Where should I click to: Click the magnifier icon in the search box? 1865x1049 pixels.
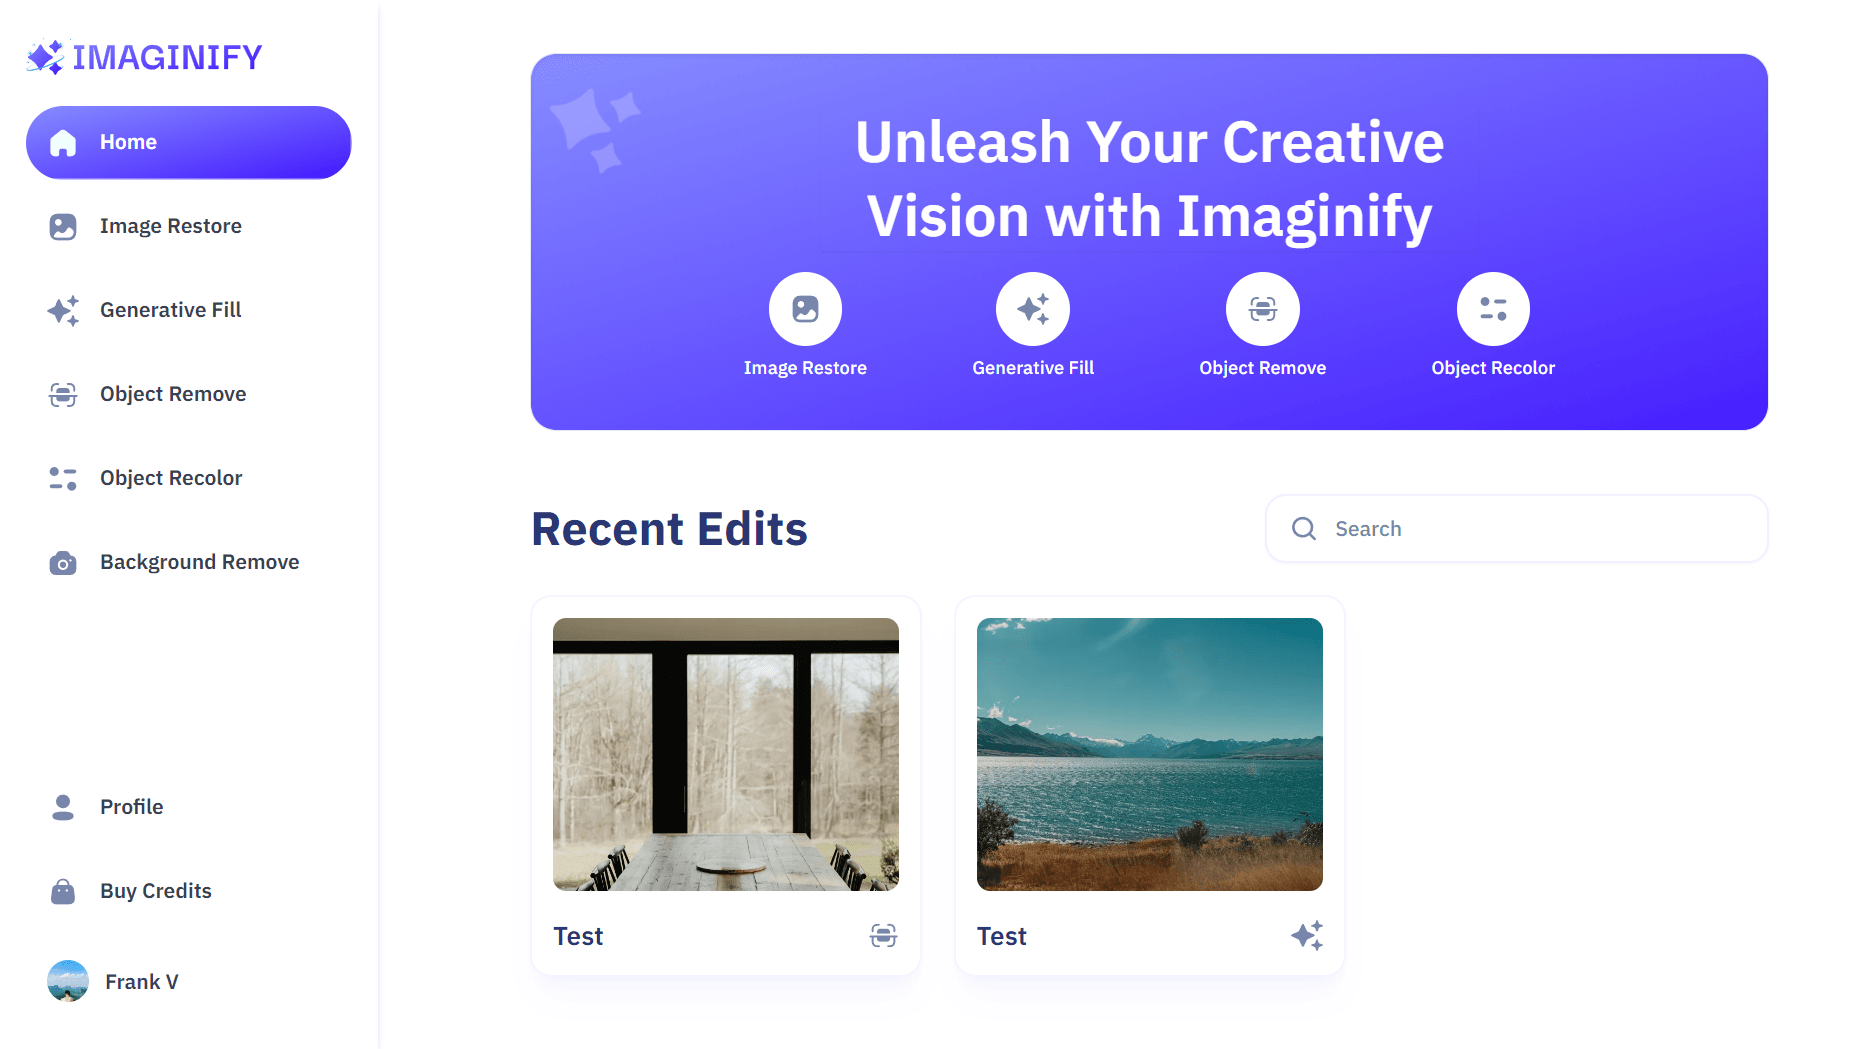1304,528
